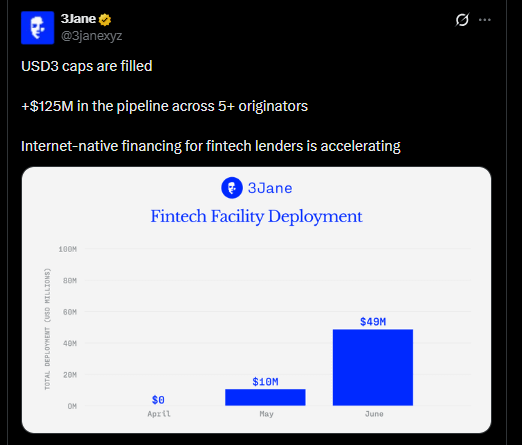
Task: Click the $10M value label
Action: (x=265, y=382)
